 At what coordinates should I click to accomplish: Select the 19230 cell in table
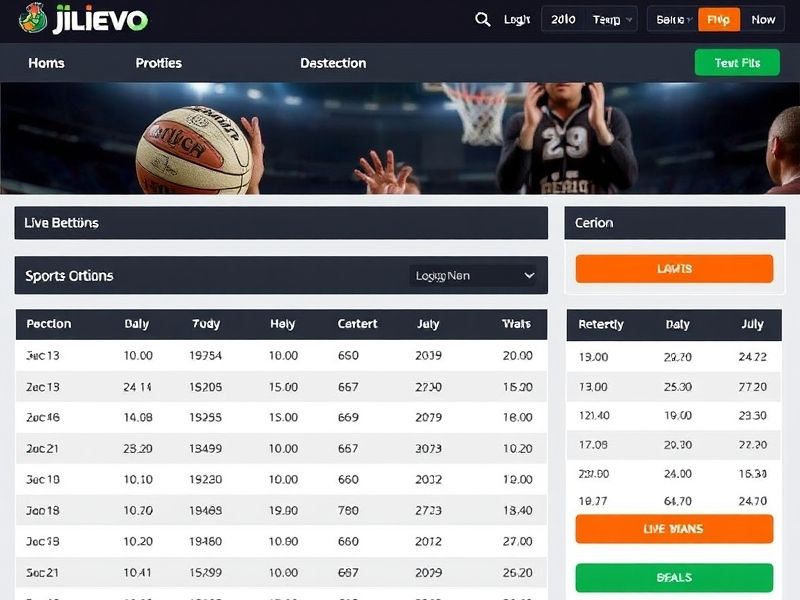coord(206,480)
